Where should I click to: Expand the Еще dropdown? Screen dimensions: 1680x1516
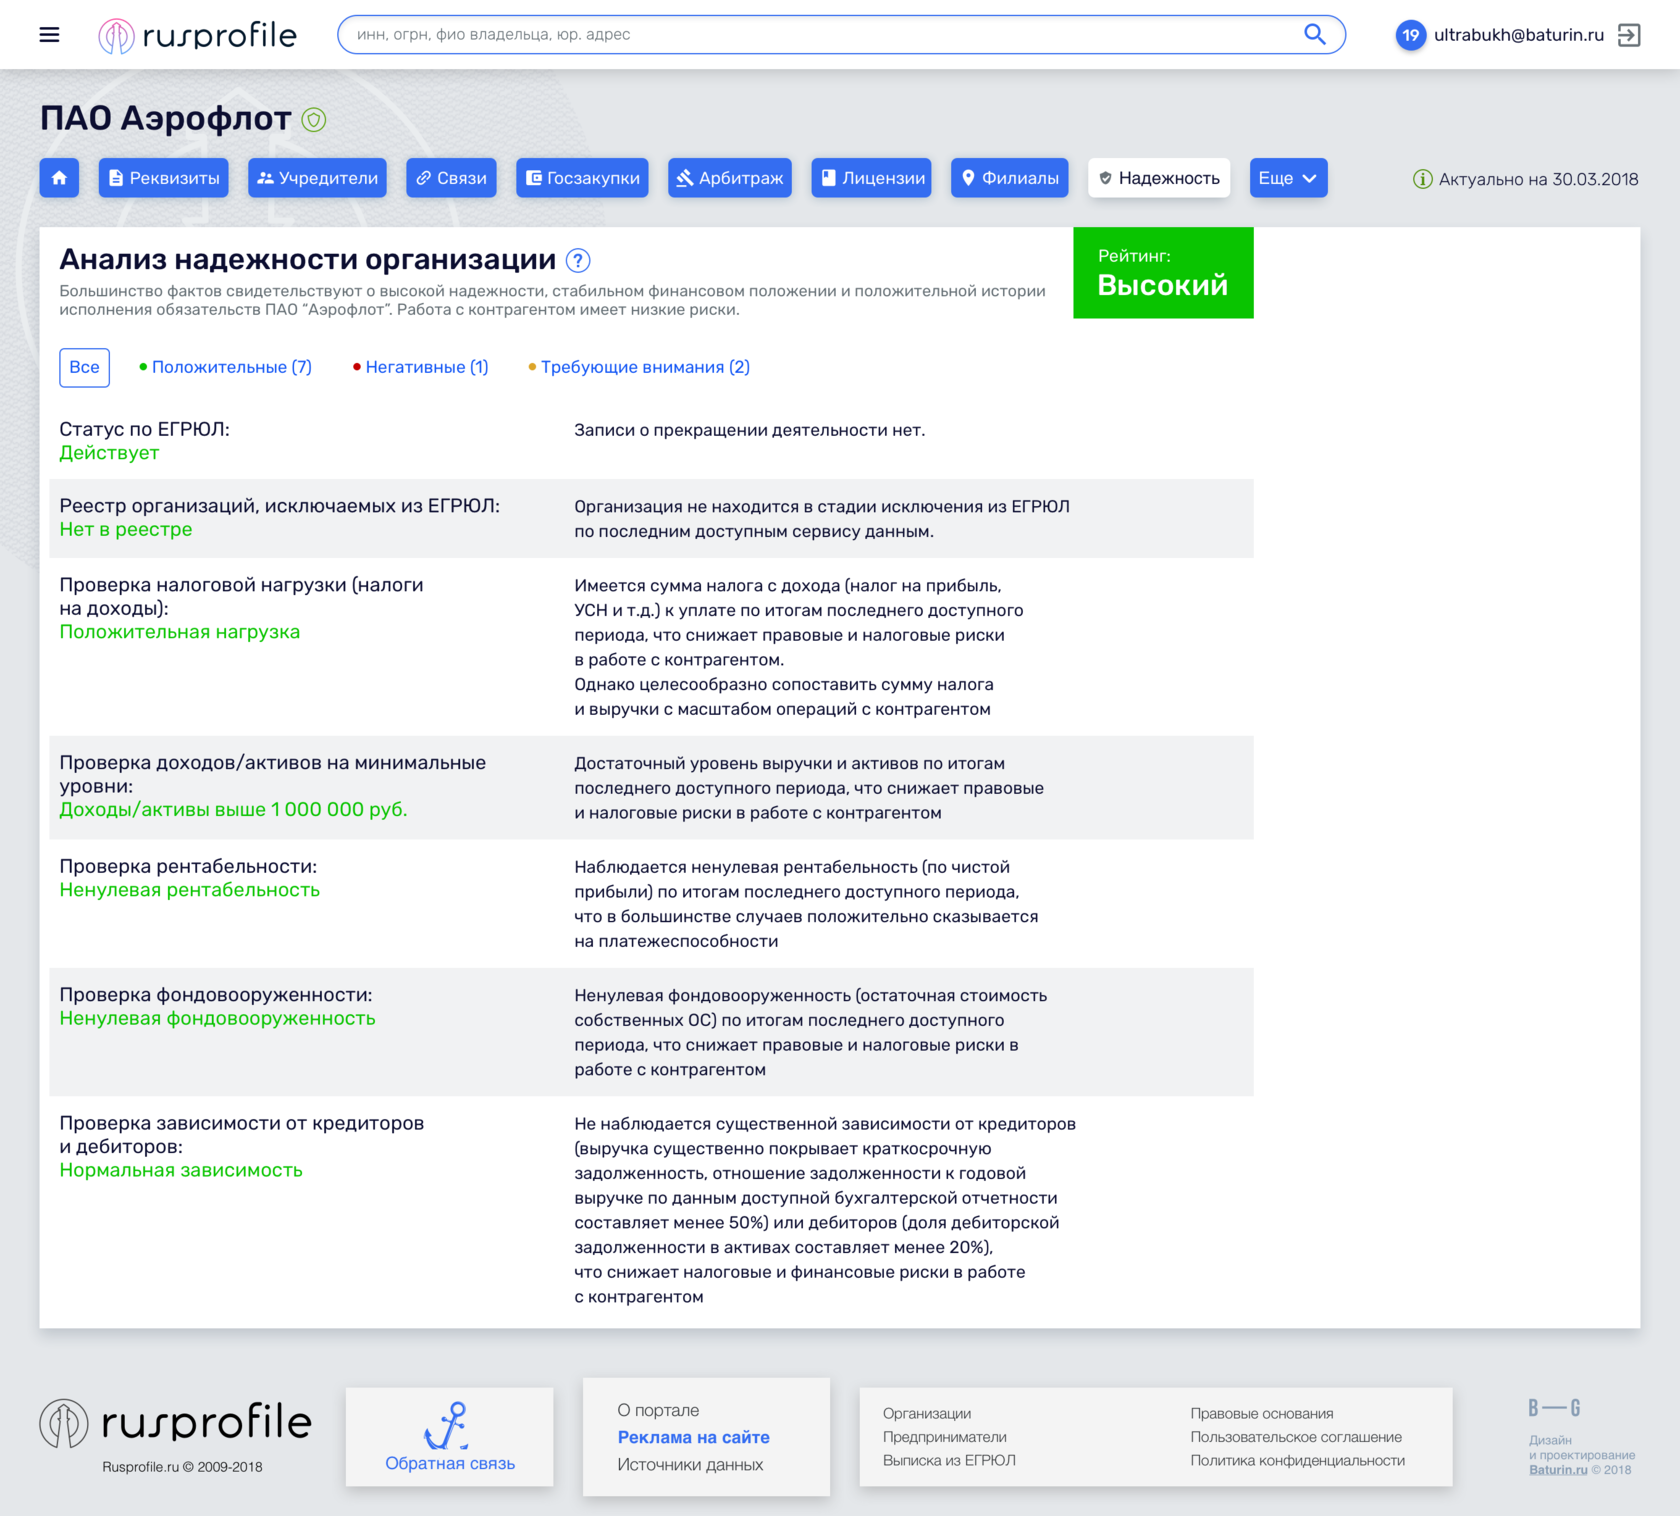(x=1289, y=178)
